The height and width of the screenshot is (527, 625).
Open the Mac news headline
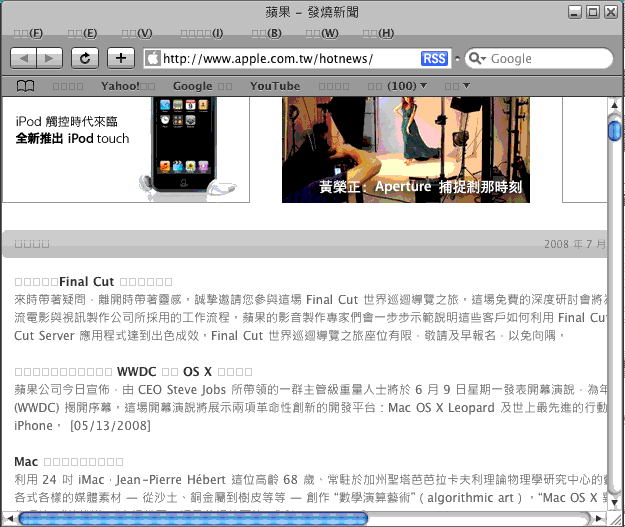click(x=69, y=462)
